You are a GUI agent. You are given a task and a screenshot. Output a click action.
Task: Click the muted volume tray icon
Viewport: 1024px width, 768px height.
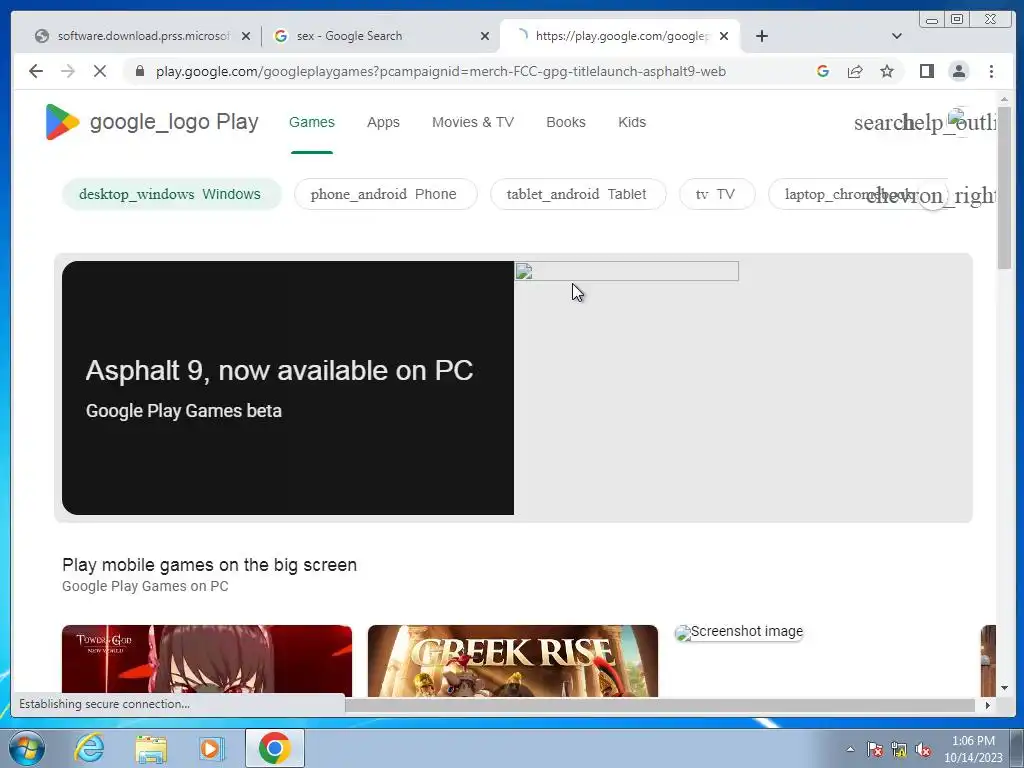(x=923, y=749)
